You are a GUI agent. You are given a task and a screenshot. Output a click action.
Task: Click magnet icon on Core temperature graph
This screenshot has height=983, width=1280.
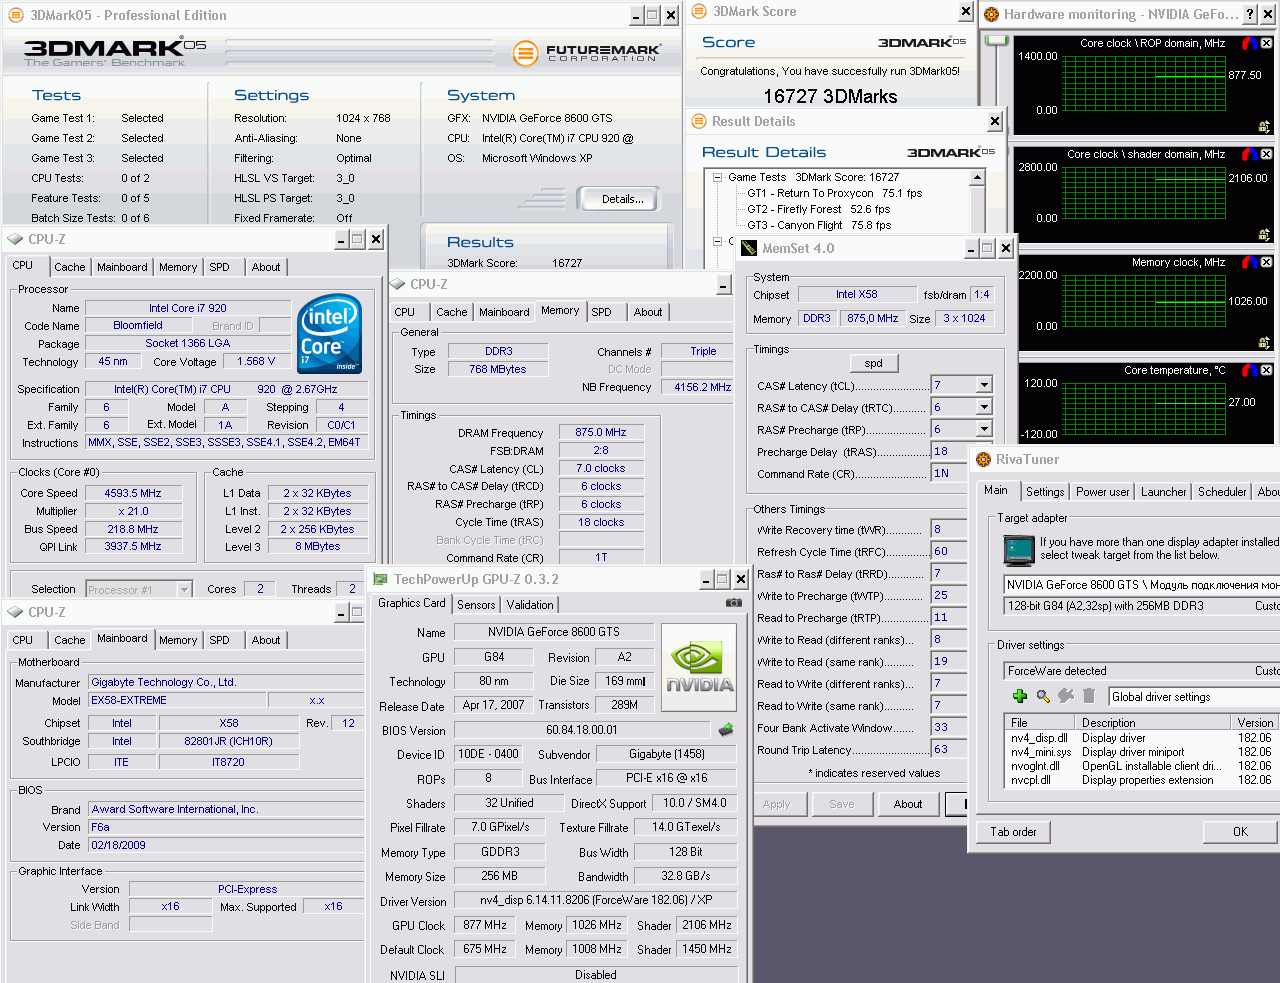[1249, 370]
